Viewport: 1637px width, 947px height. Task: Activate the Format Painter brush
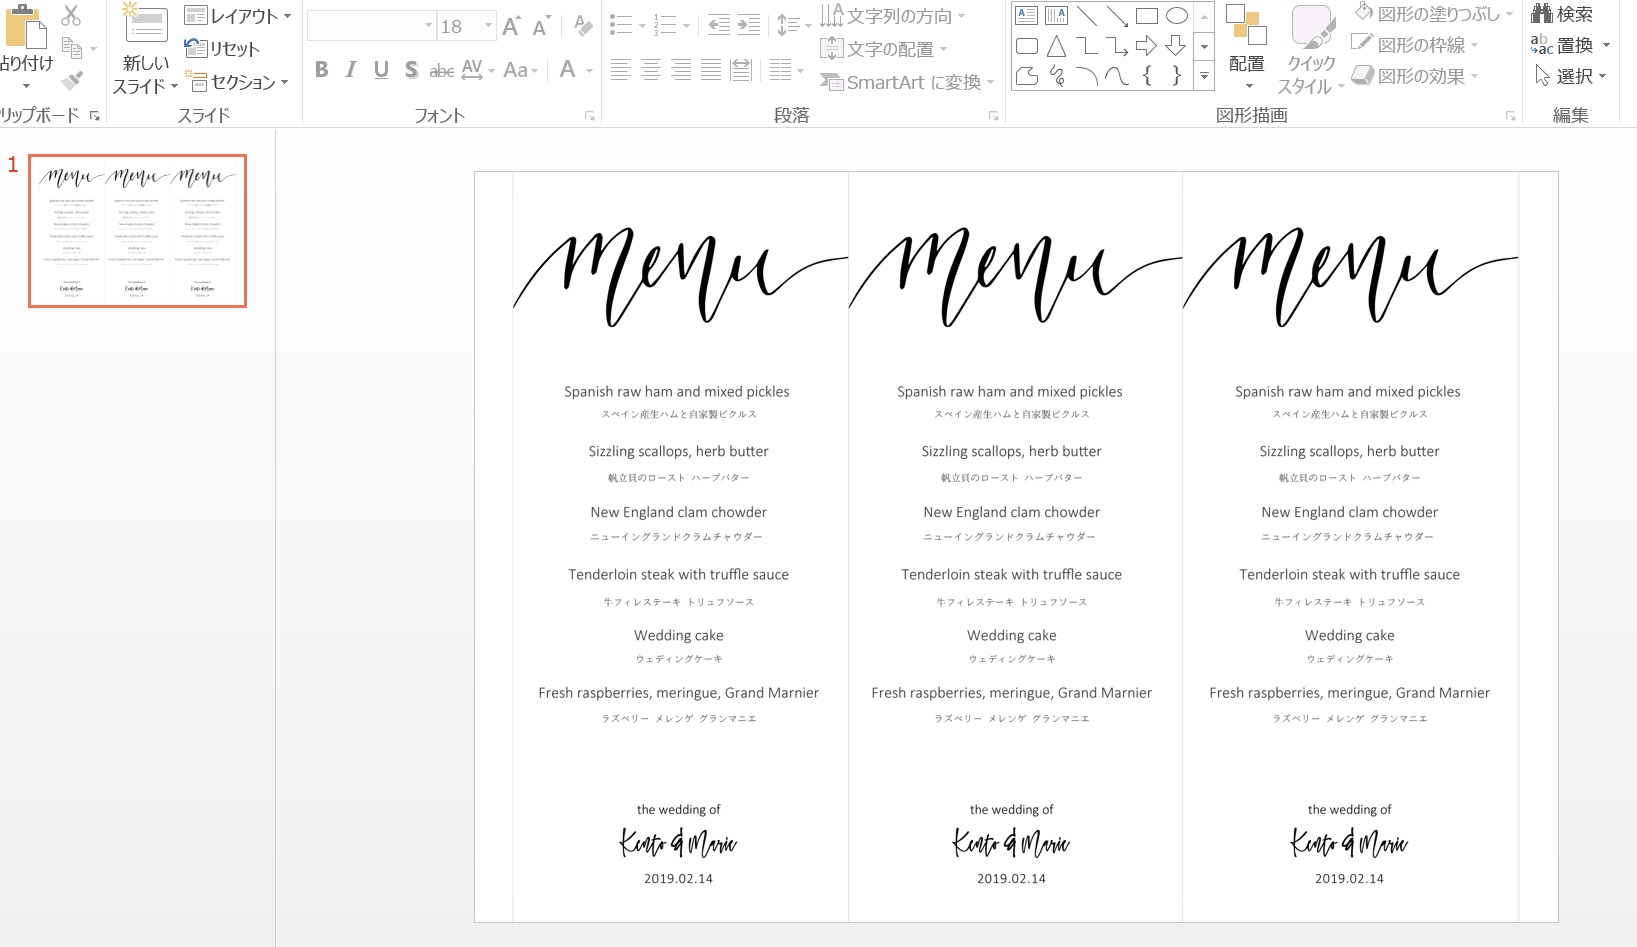pyautogui.click(x=70, y=80)
